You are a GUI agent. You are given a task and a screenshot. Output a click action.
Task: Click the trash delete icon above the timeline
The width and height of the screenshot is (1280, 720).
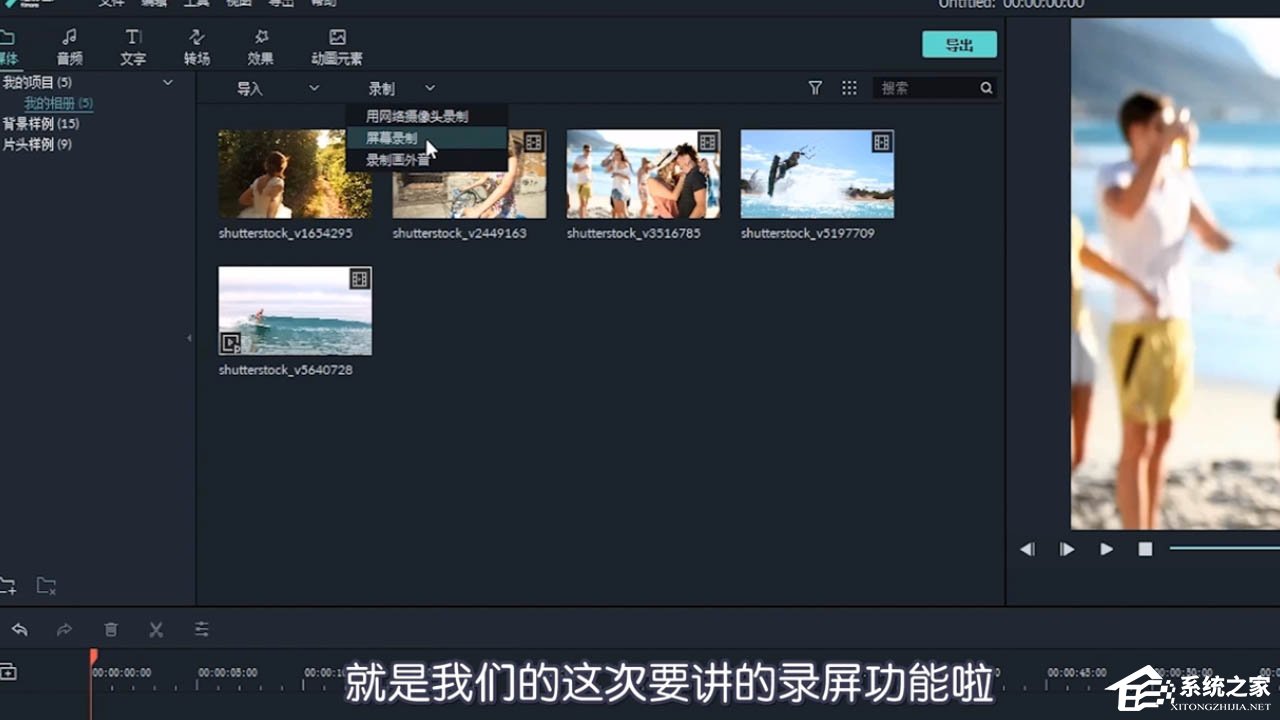(110, 629)
